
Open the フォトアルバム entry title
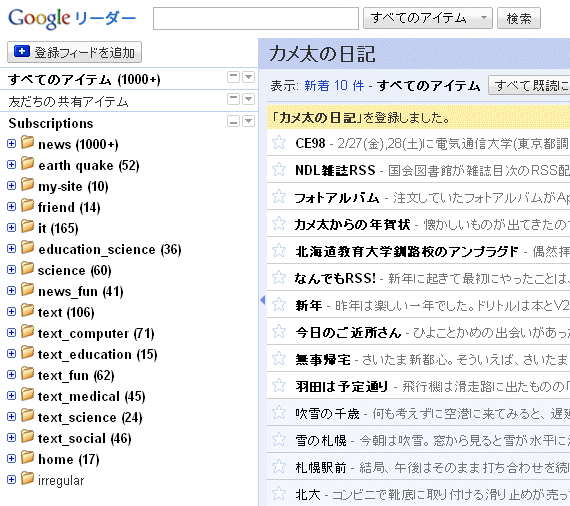[x=337, y=197]
